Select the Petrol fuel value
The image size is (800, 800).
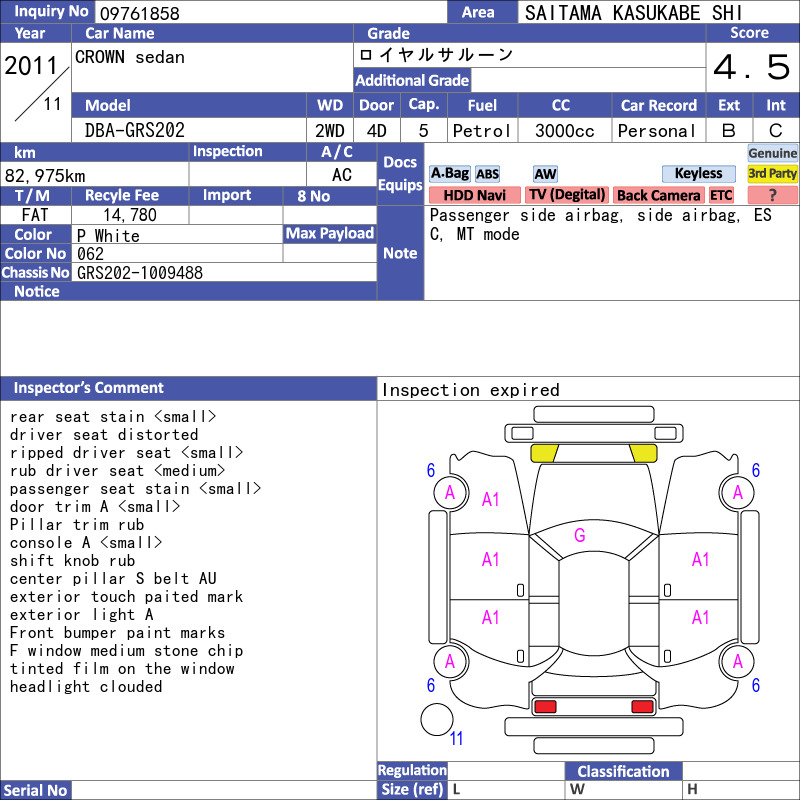tap(482, 131)
